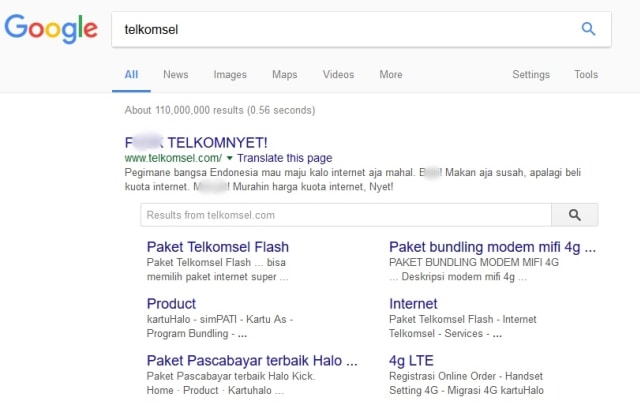Switch to the News tab
The width and height of the screenshot is (640, 416).
pos(176,74)
